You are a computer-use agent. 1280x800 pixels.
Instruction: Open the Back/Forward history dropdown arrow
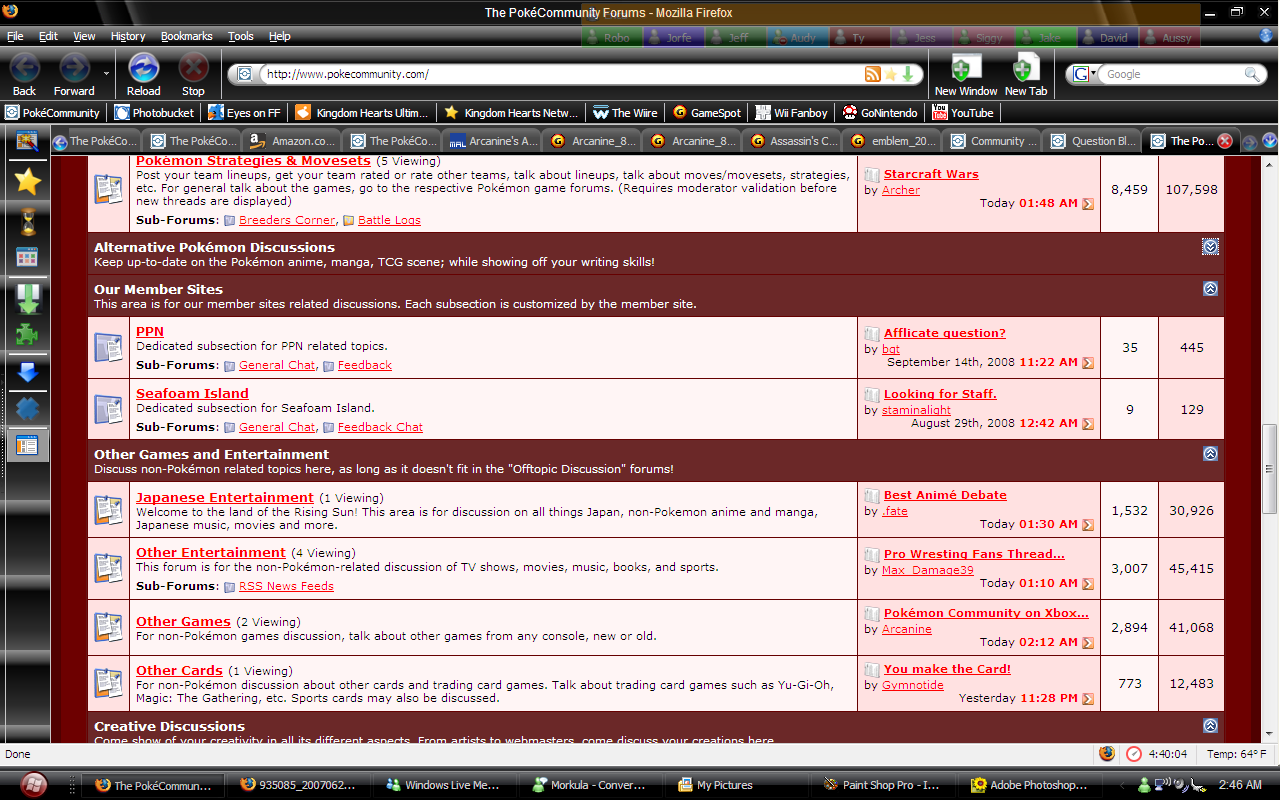tap(106, 73)
